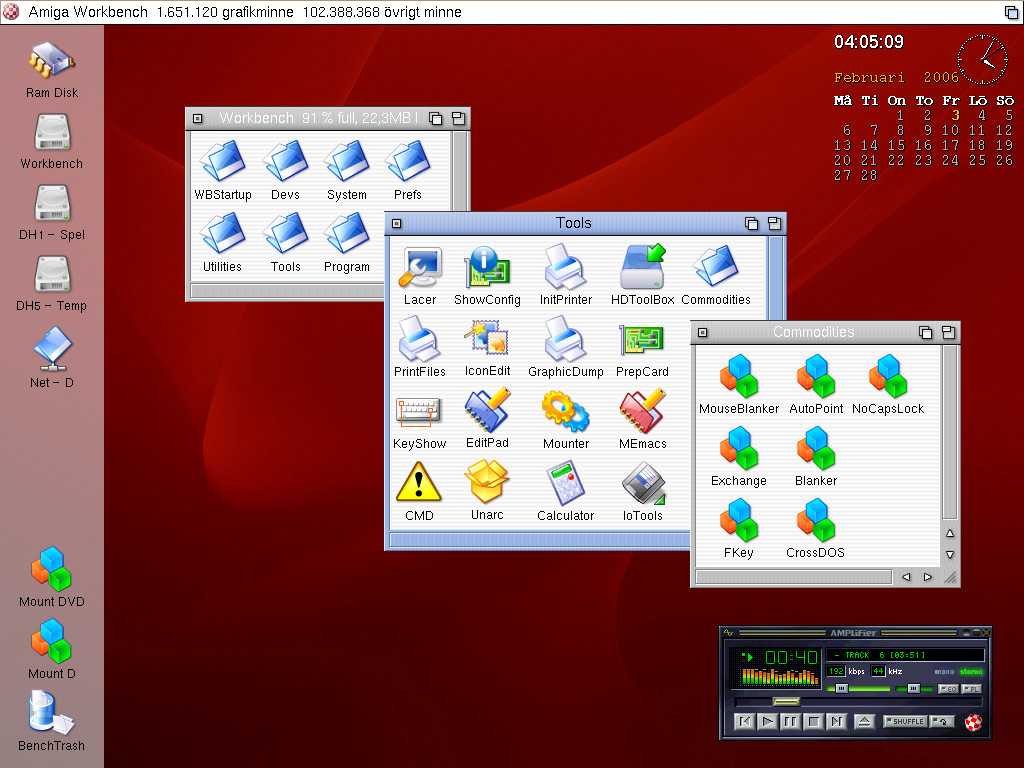Toggle SHUFFLE in AMPLiFier player

point(904,722)
